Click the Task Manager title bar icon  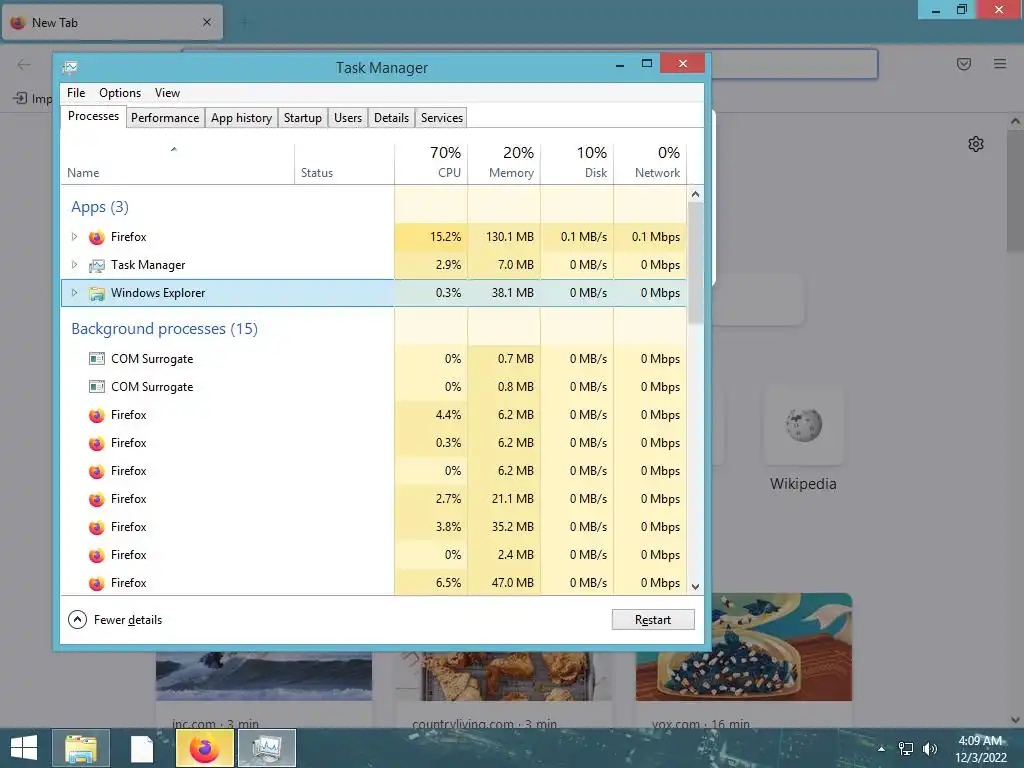point(70,67)
